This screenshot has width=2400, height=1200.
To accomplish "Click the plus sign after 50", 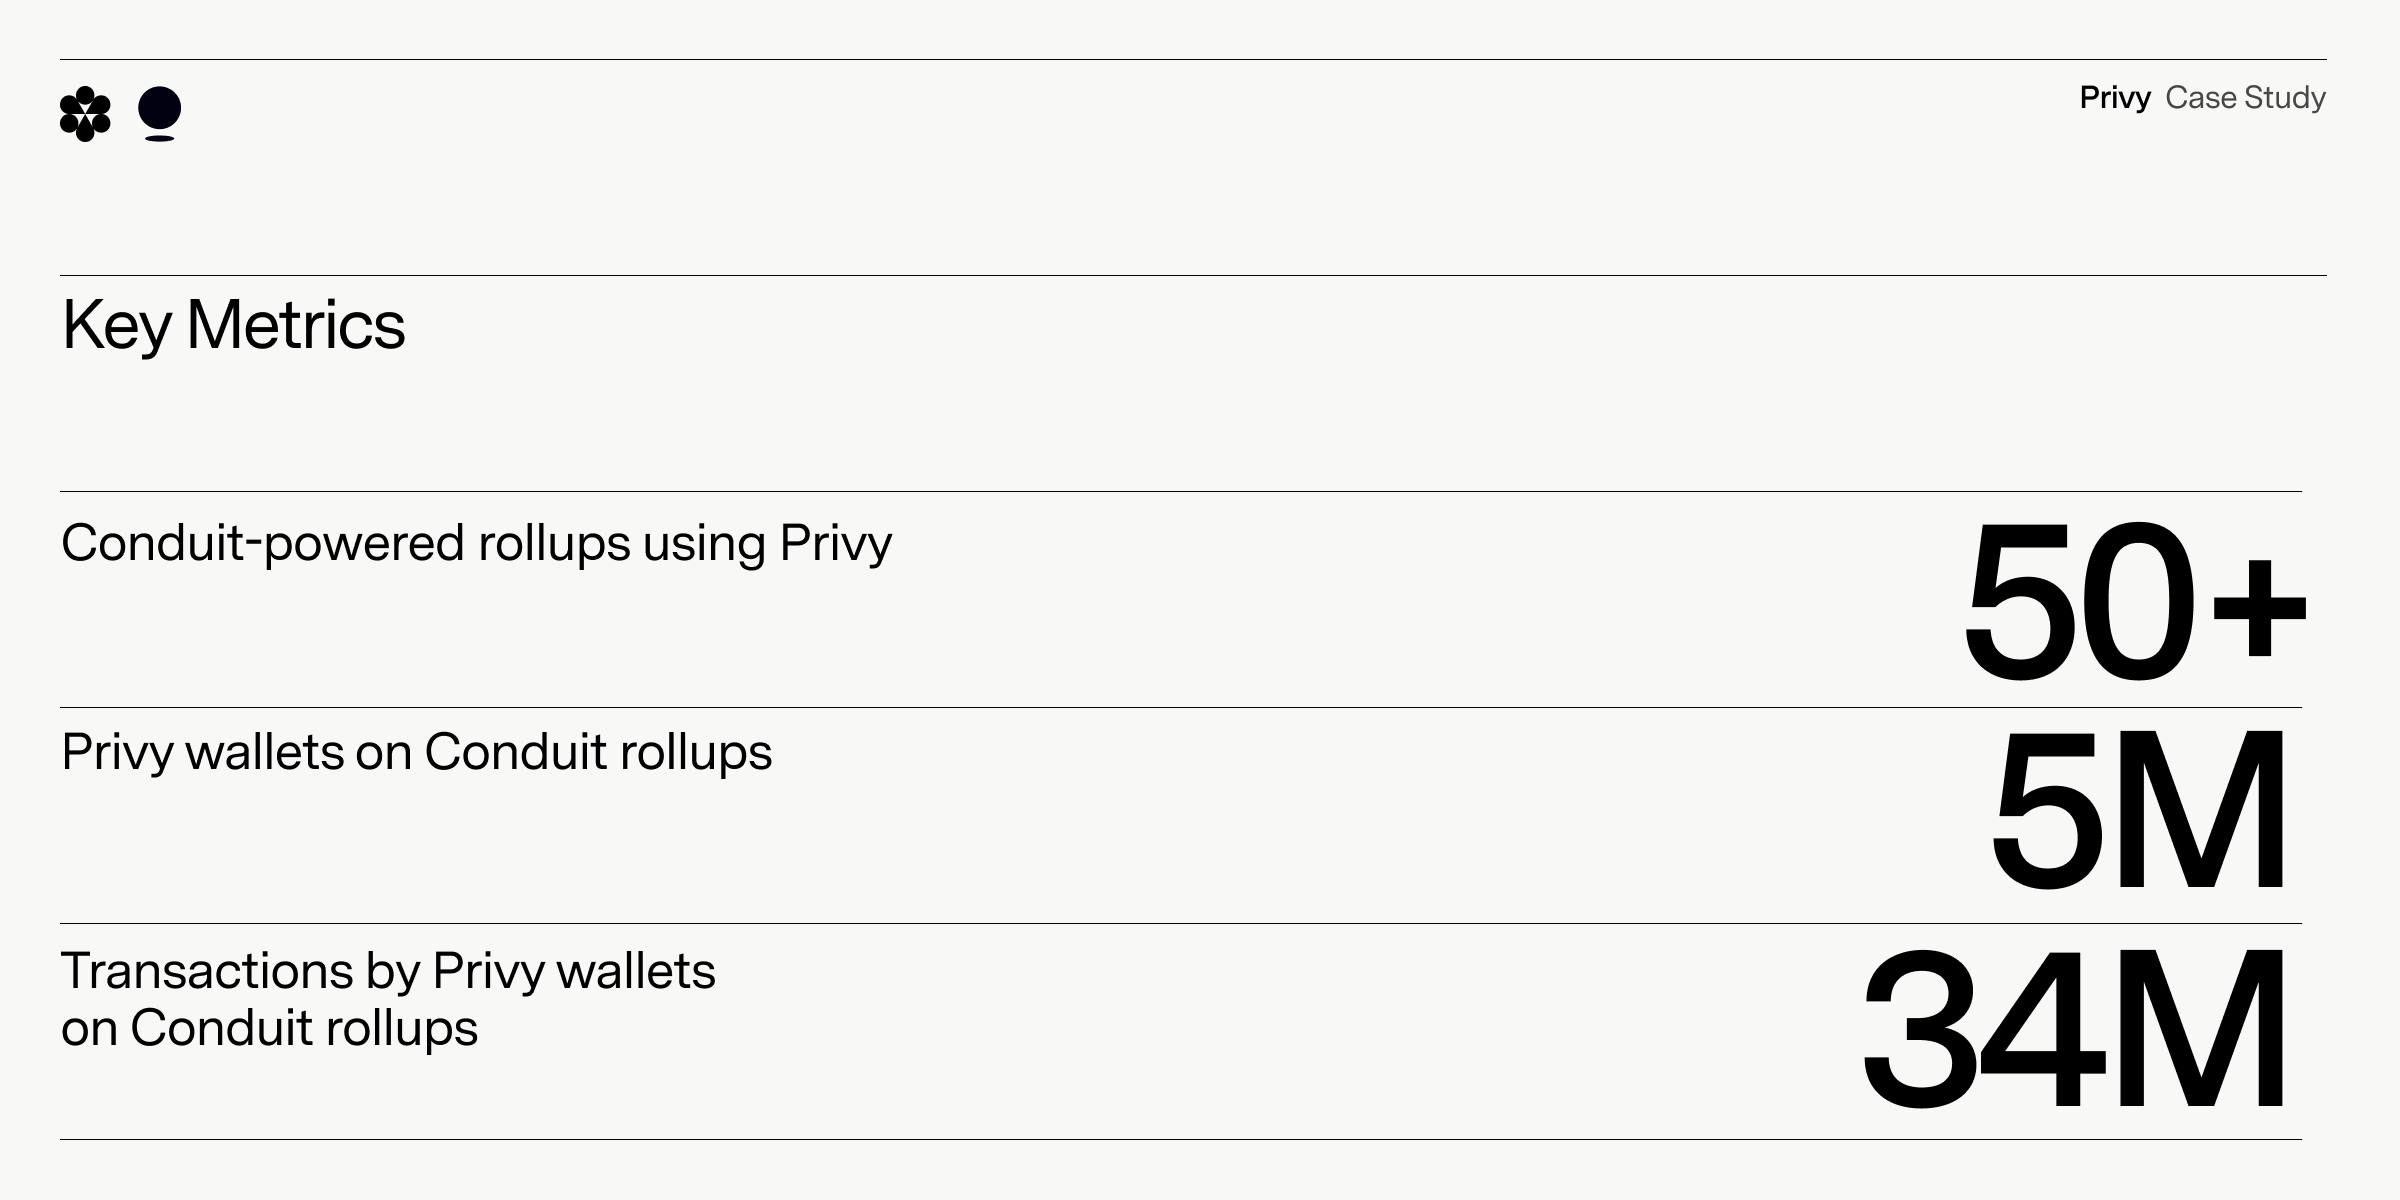I will pos(2260,610).
